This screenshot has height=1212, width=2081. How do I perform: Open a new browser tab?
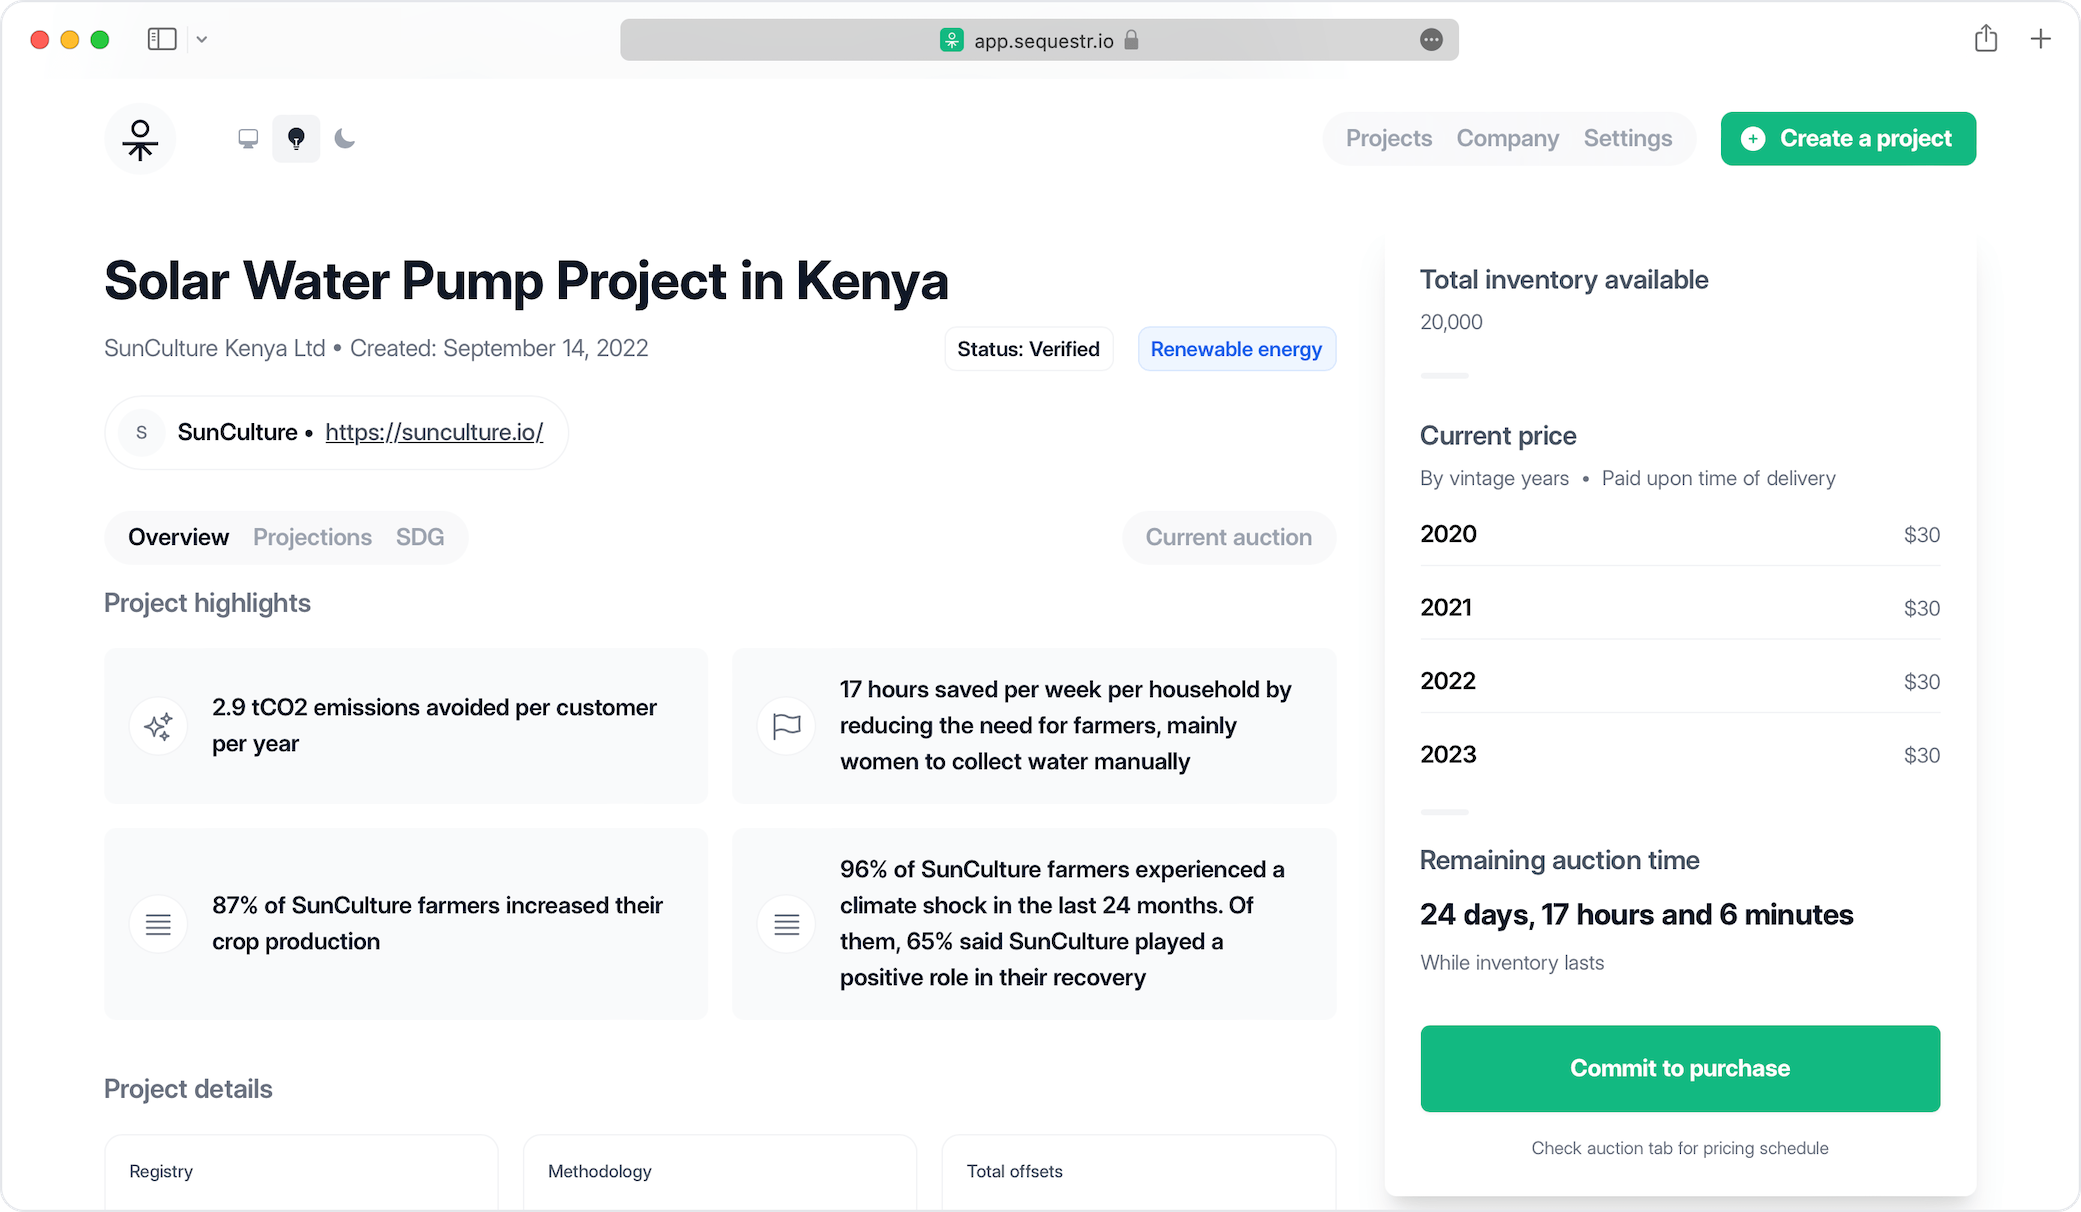(2041, 39)
